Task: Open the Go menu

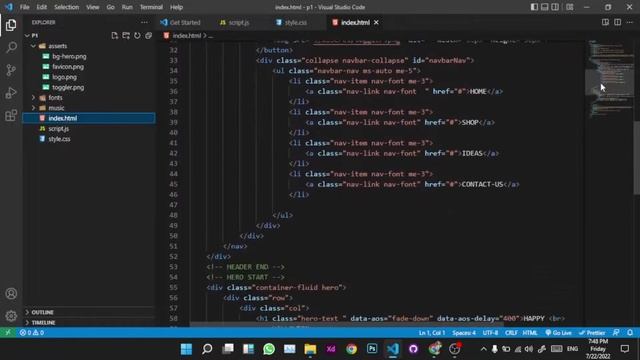Action: coord(111,7)
